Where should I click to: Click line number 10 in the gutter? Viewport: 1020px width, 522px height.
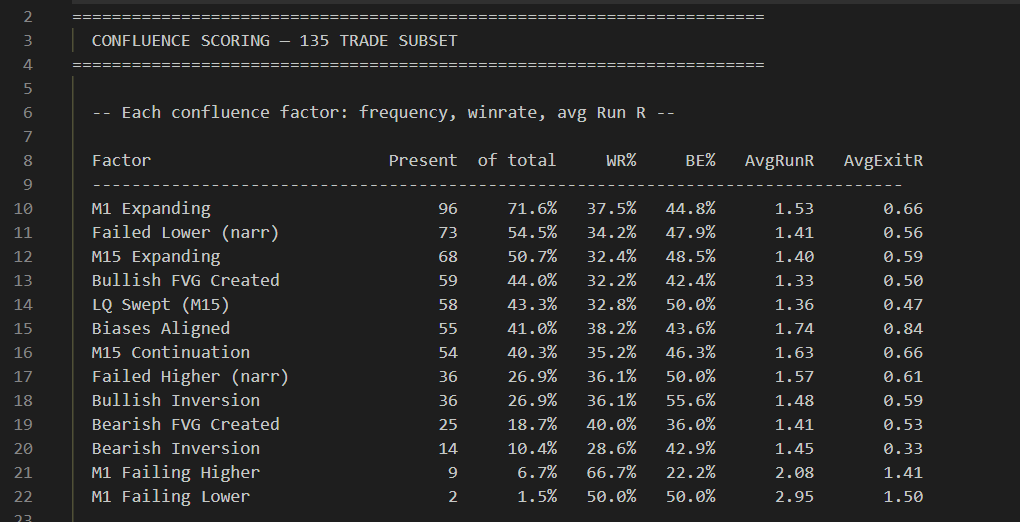[x=23, y=209]
